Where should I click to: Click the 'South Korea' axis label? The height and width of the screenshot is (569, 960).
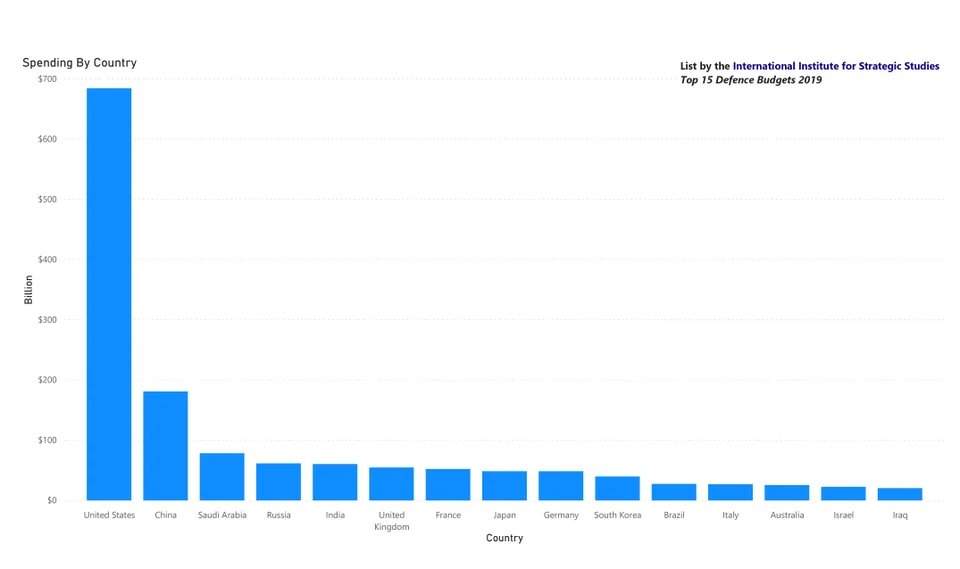click(618, 515)
